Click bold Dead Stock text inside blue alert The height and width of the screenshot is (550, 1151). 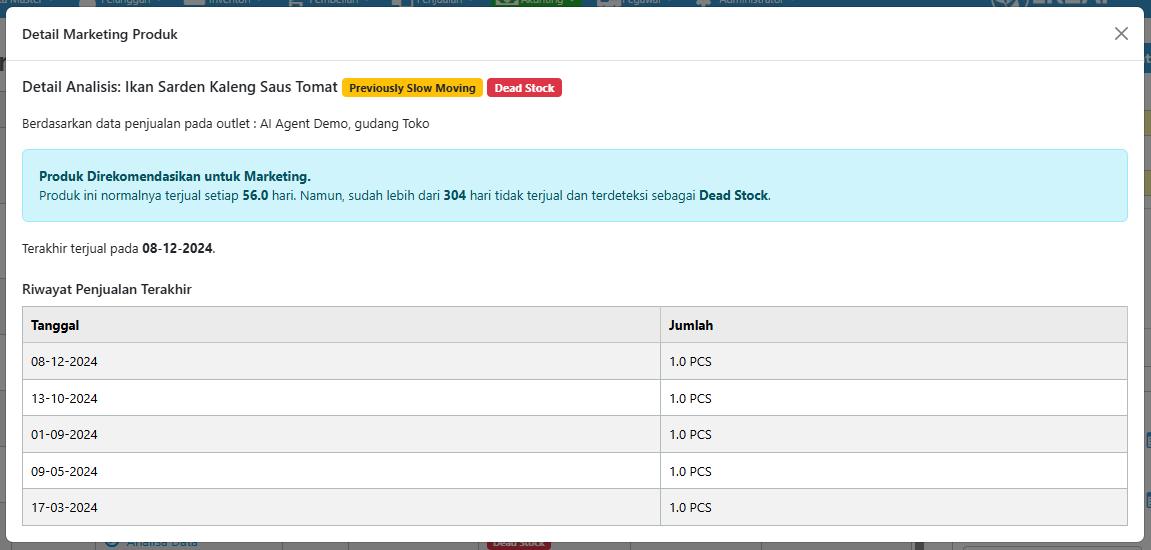pos(733,195)
